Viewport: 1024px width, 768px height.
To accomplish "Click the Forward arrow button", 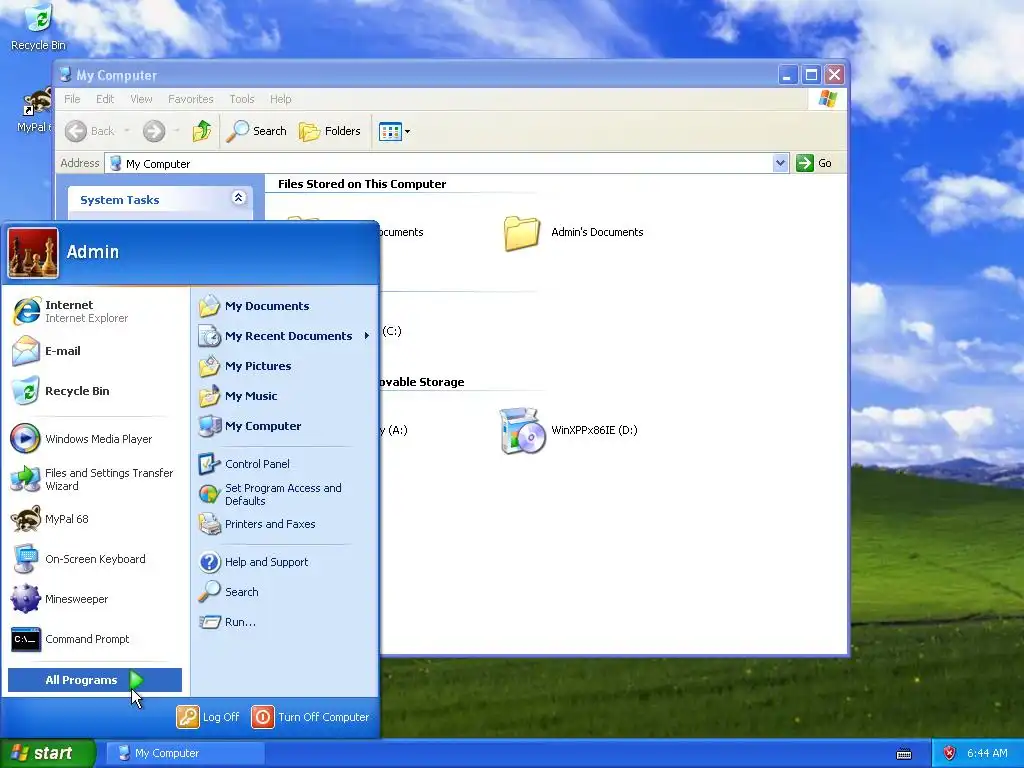I will [x=154, y=131].
